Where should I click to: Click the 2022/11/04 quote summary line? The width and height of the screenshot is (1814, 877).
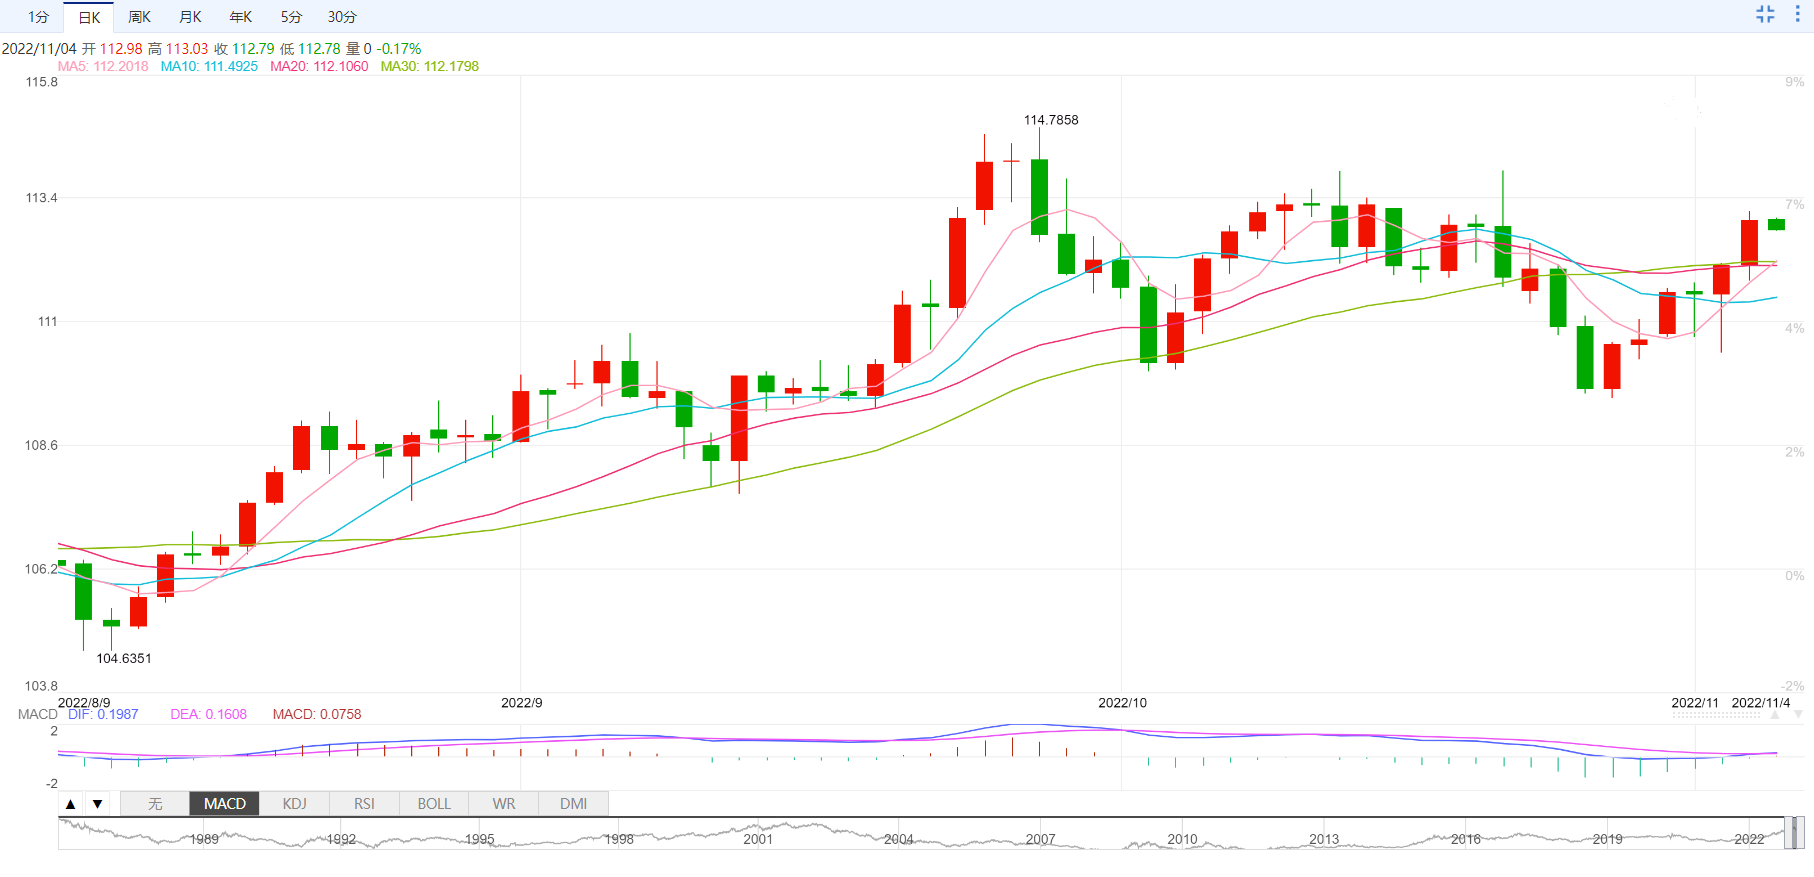[211, 49]
